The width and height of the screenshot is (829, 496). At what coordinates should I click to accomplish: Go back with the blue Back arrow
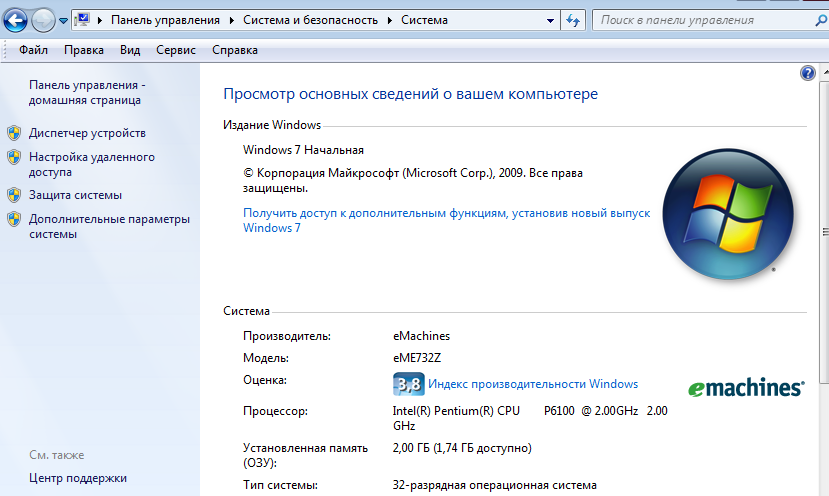pos(15,21)
